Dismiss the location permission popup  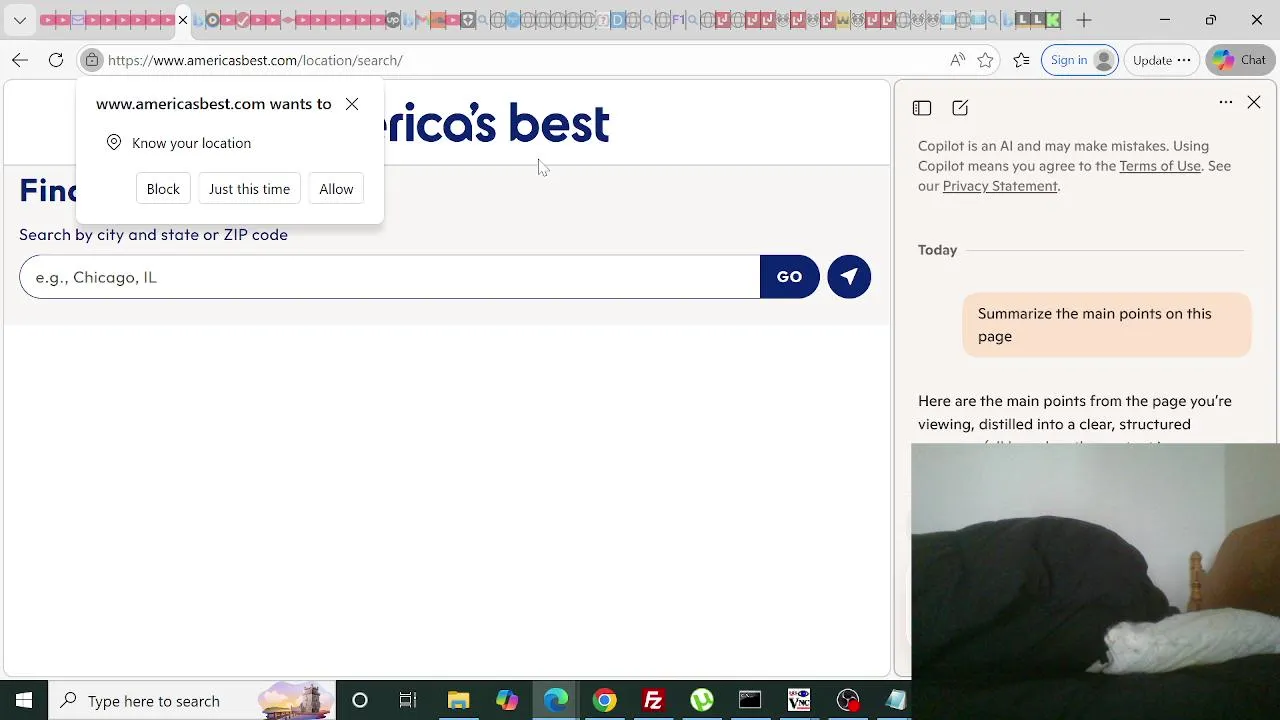point(352,104)
